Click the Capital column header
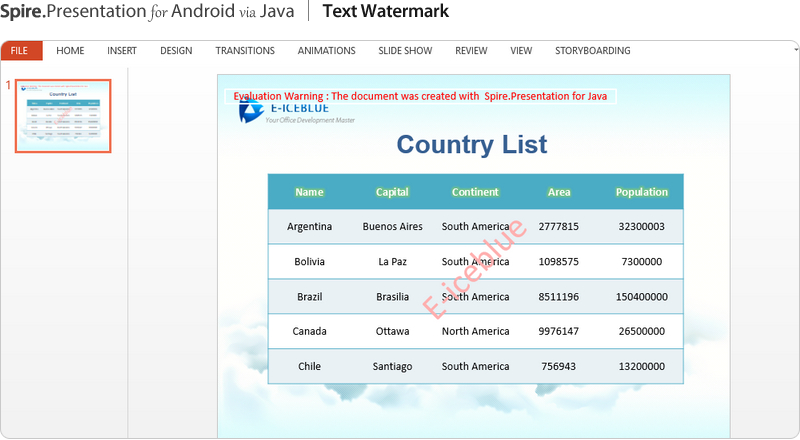This screenshot has width=800, height=440. (392, 192)
